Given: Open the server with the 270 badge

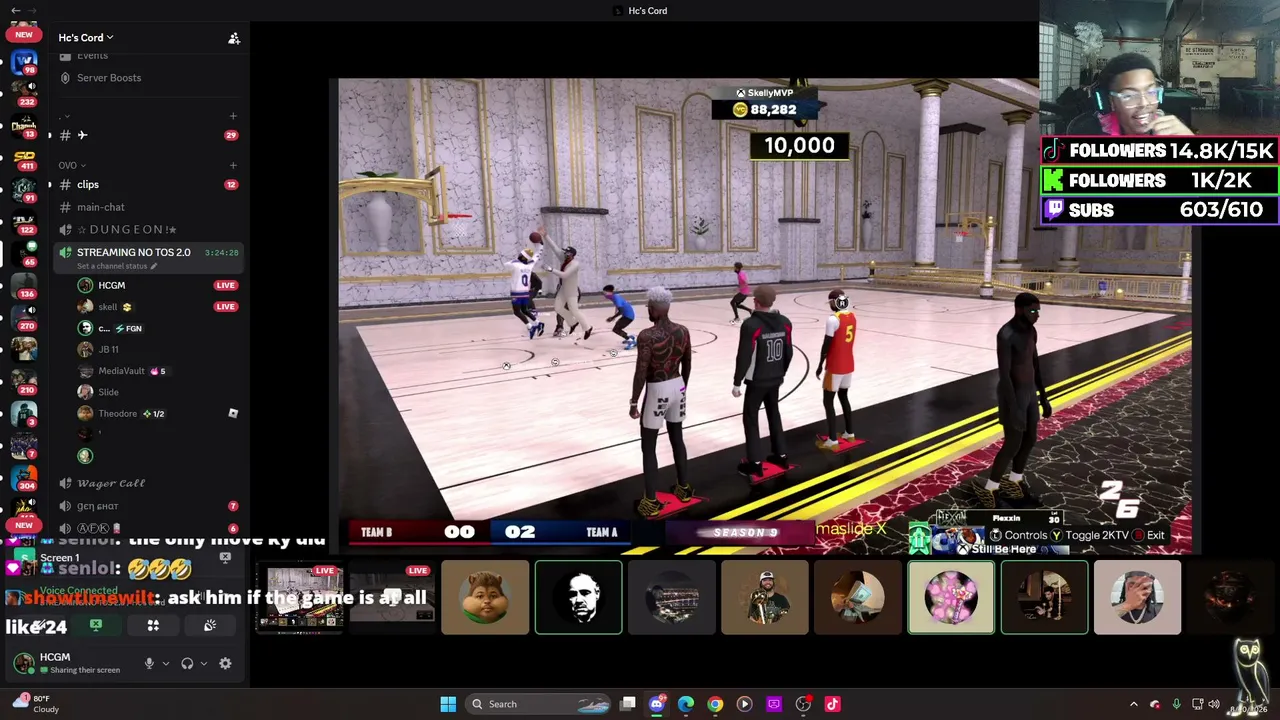Looking at the screenshot, I should point(24,319).
